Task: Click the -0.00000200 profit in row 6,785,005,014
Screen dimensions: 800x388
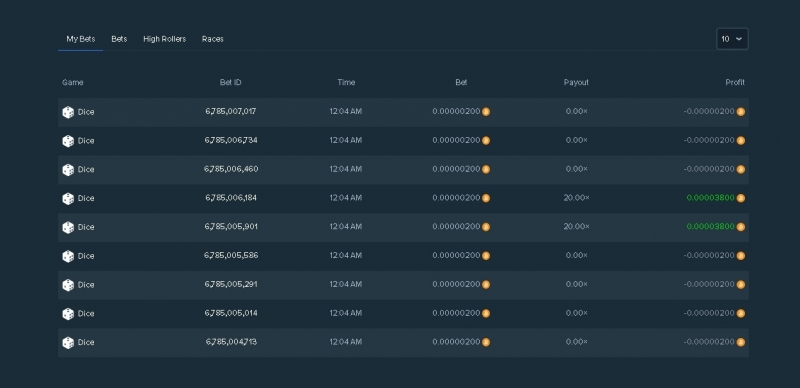Action: (x=709, y=313)
